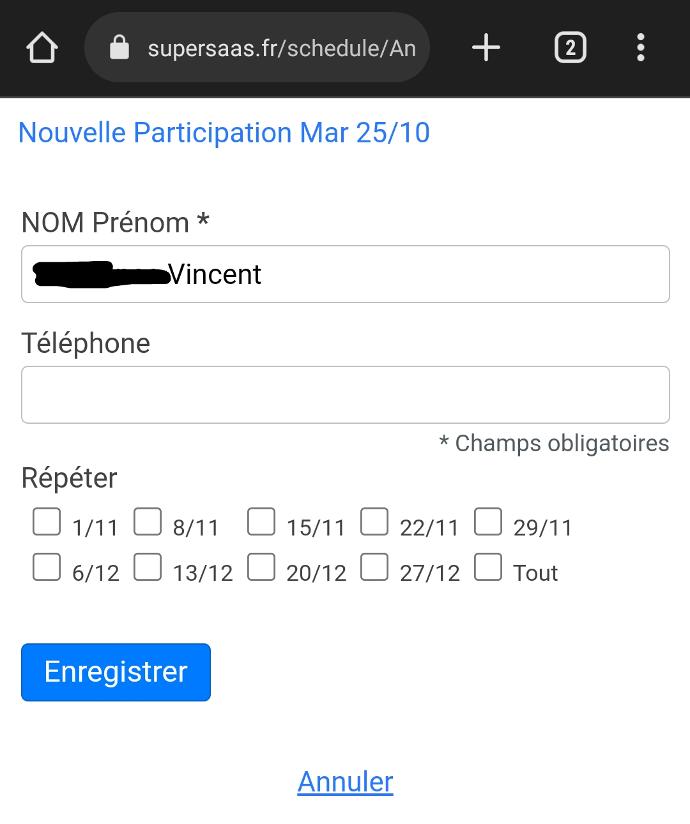Open the tab switcher showing 2 tabs
690x824 pixels.
(x=570, y=47)
